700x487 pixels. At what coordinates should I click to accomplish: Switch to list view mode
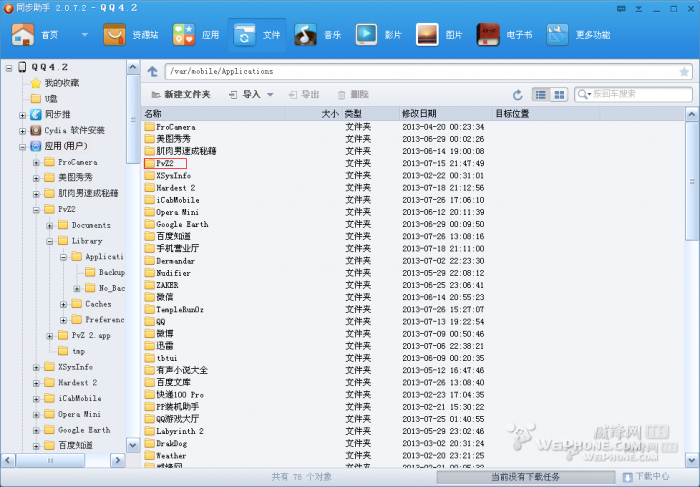click(x=541, y=95)
